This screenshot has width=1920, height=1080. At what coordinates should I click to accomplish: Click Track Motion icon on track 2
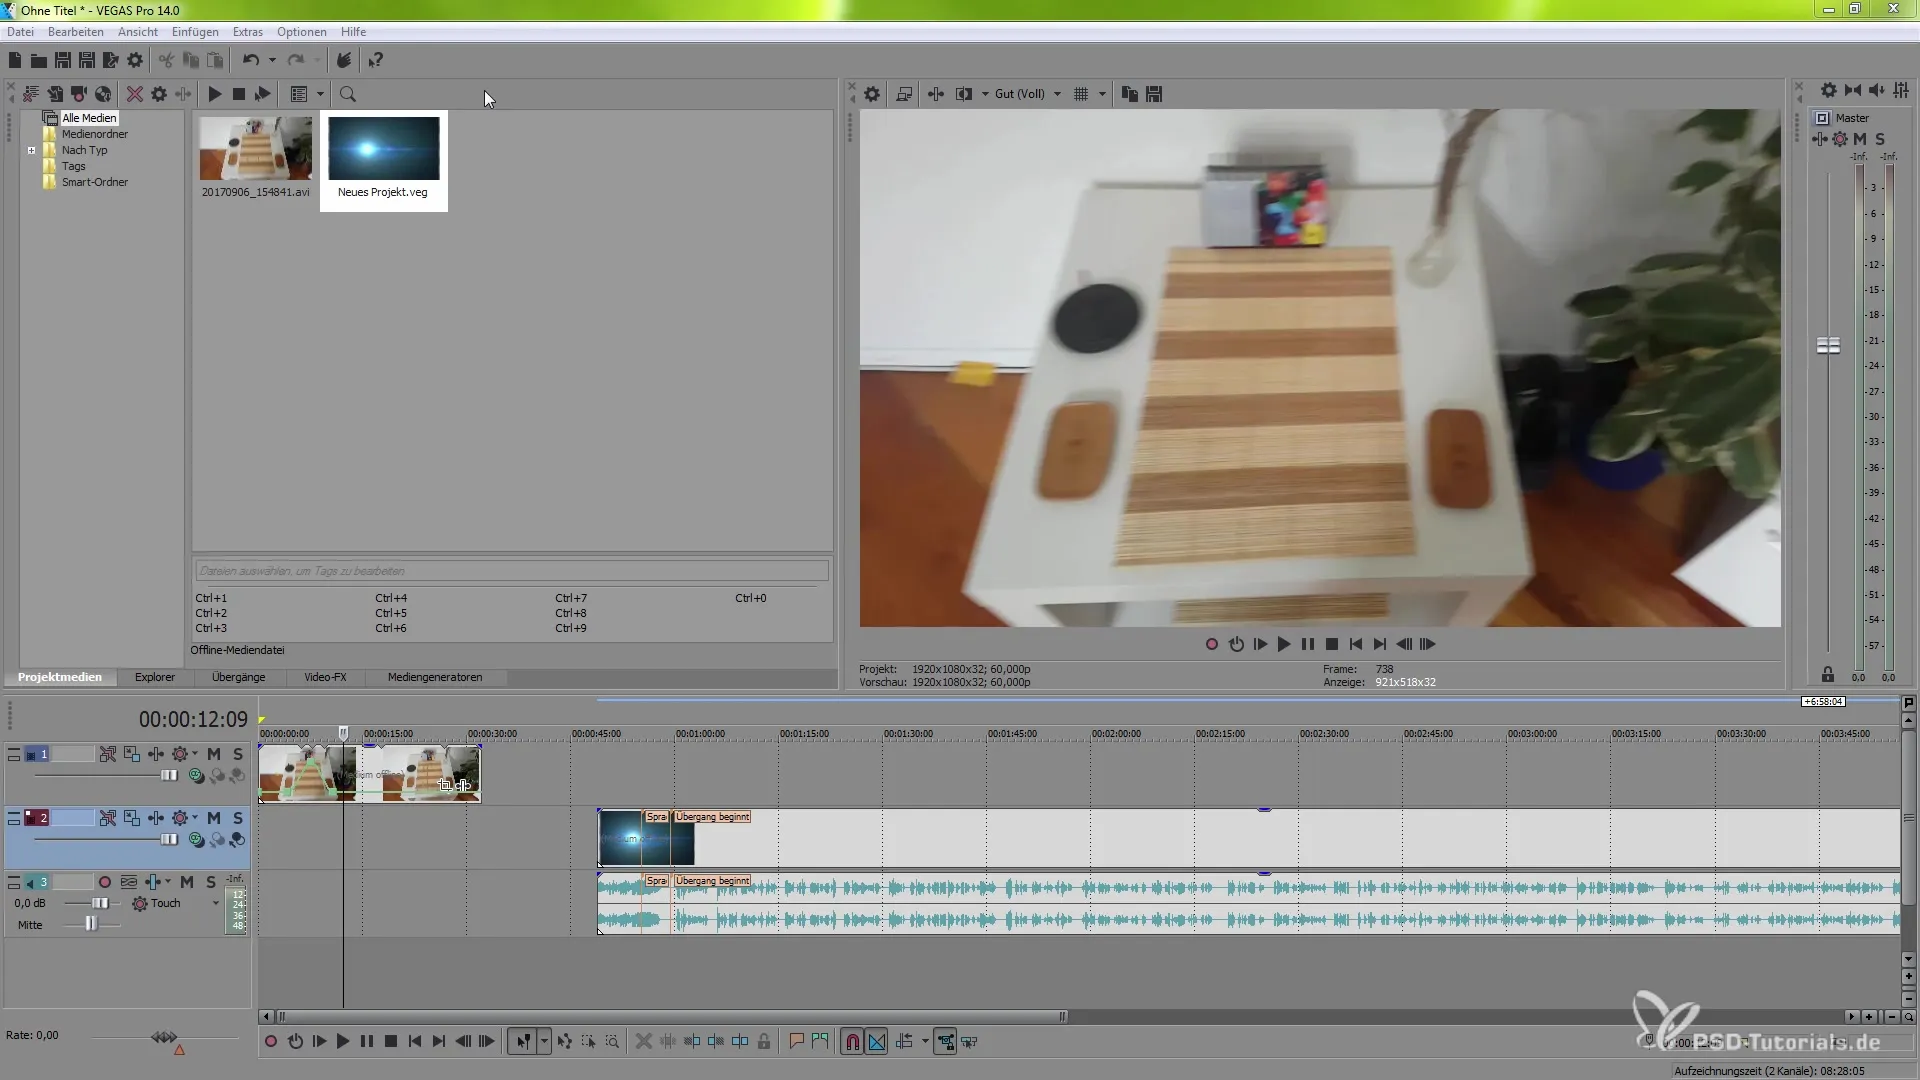(131, 818)
